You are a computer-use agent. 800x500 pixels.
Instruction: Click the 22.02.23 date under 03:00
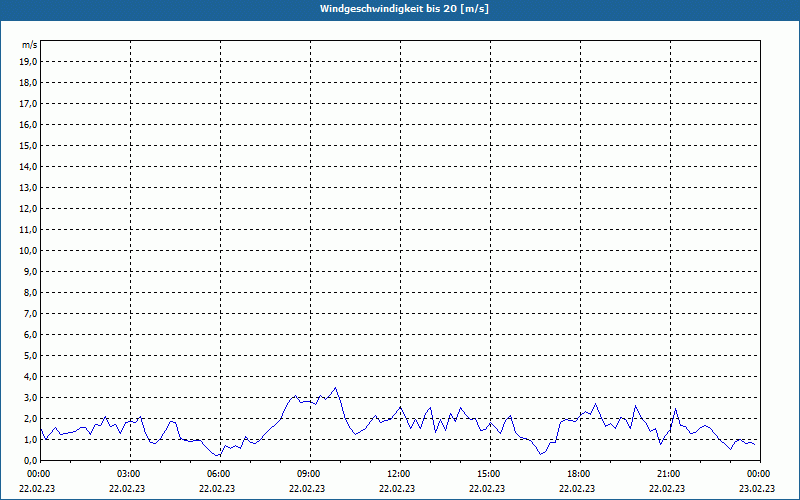coord(127,488)
